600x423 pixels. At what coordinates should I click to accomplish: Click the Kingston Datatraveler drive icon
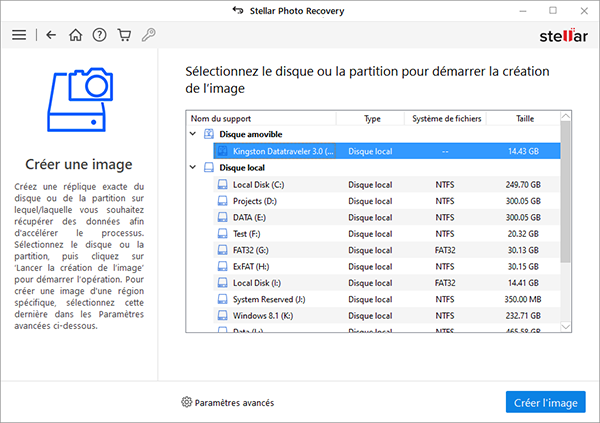223,151
